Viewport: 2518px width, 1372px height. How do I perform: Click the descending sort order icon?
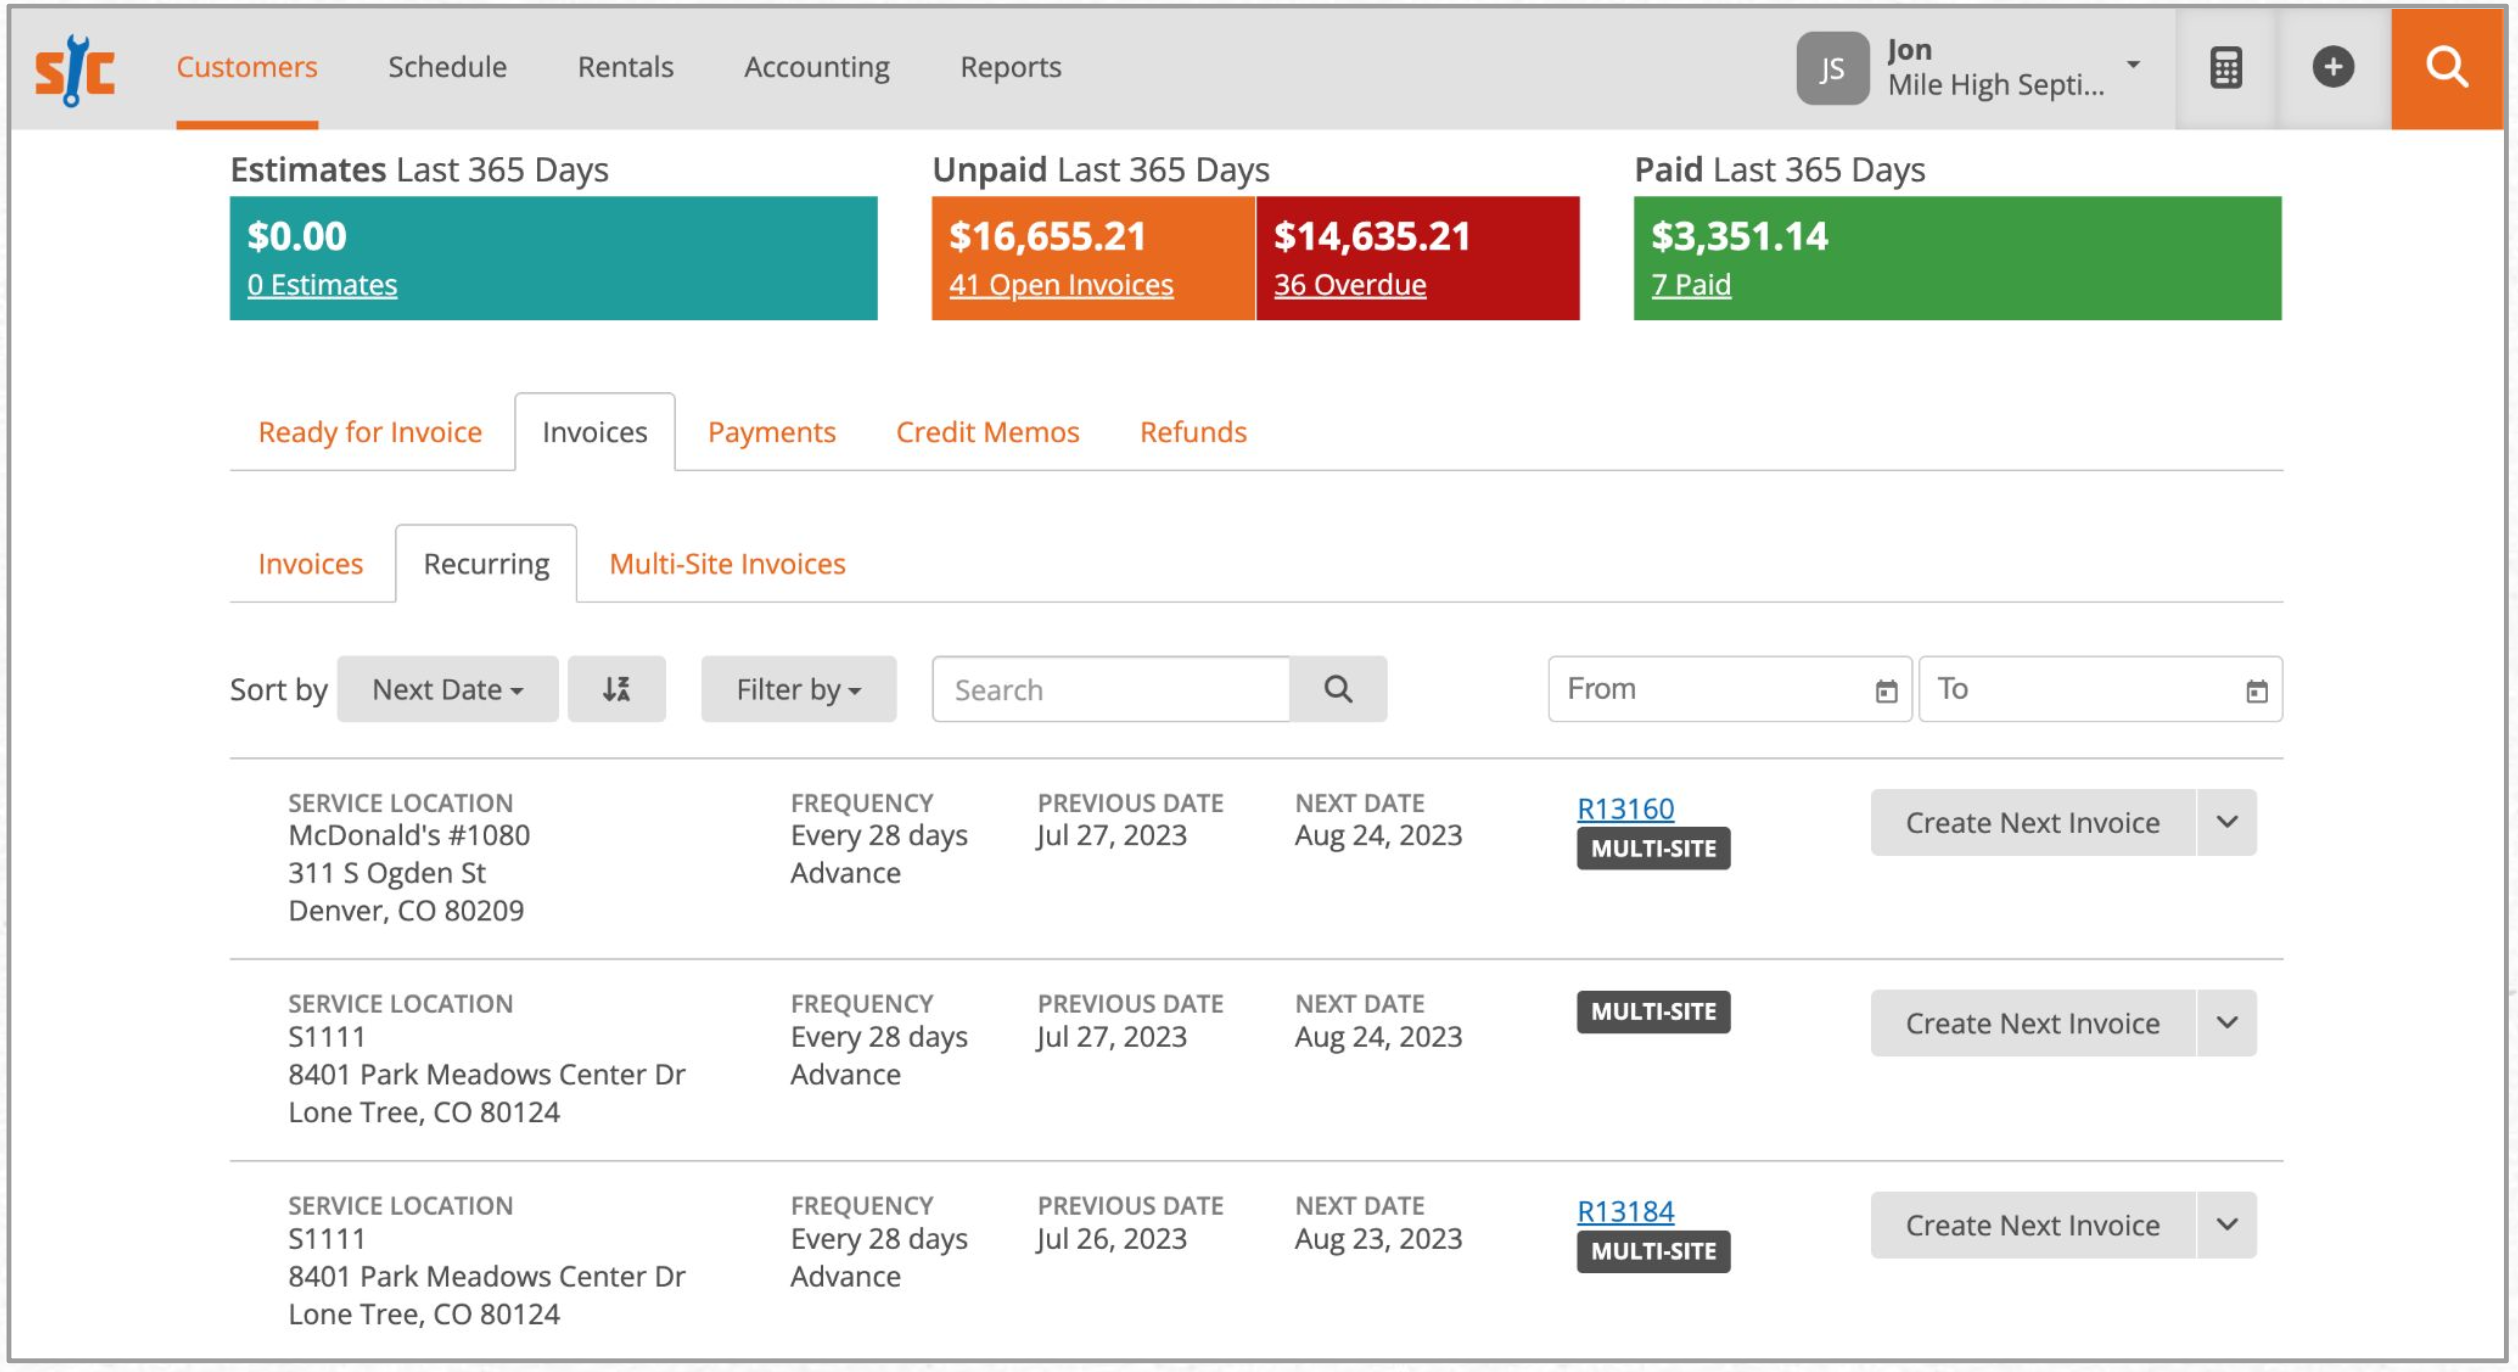[x=616, y=688]
